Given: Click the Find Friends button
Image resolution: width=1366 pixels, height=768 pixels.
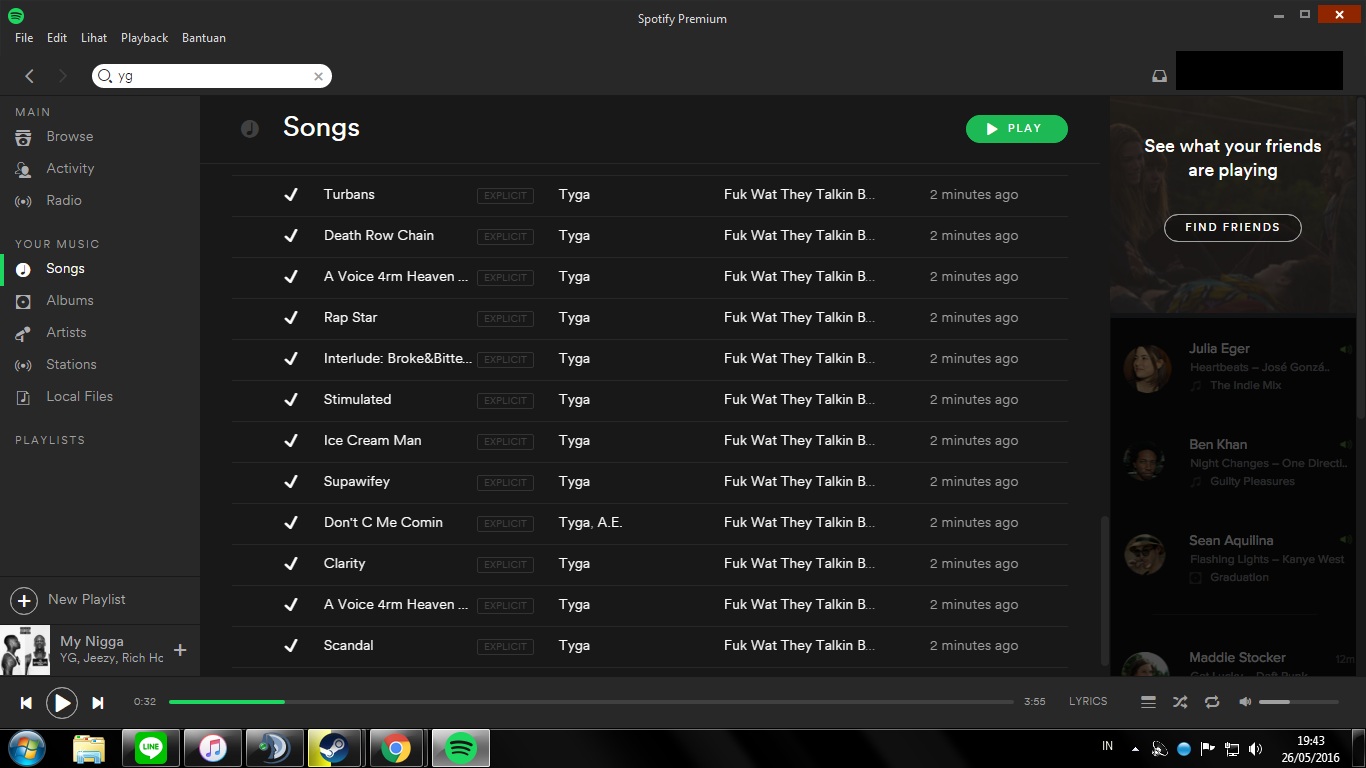Looking at the screenshot, I should click(x=1233, y=228).
